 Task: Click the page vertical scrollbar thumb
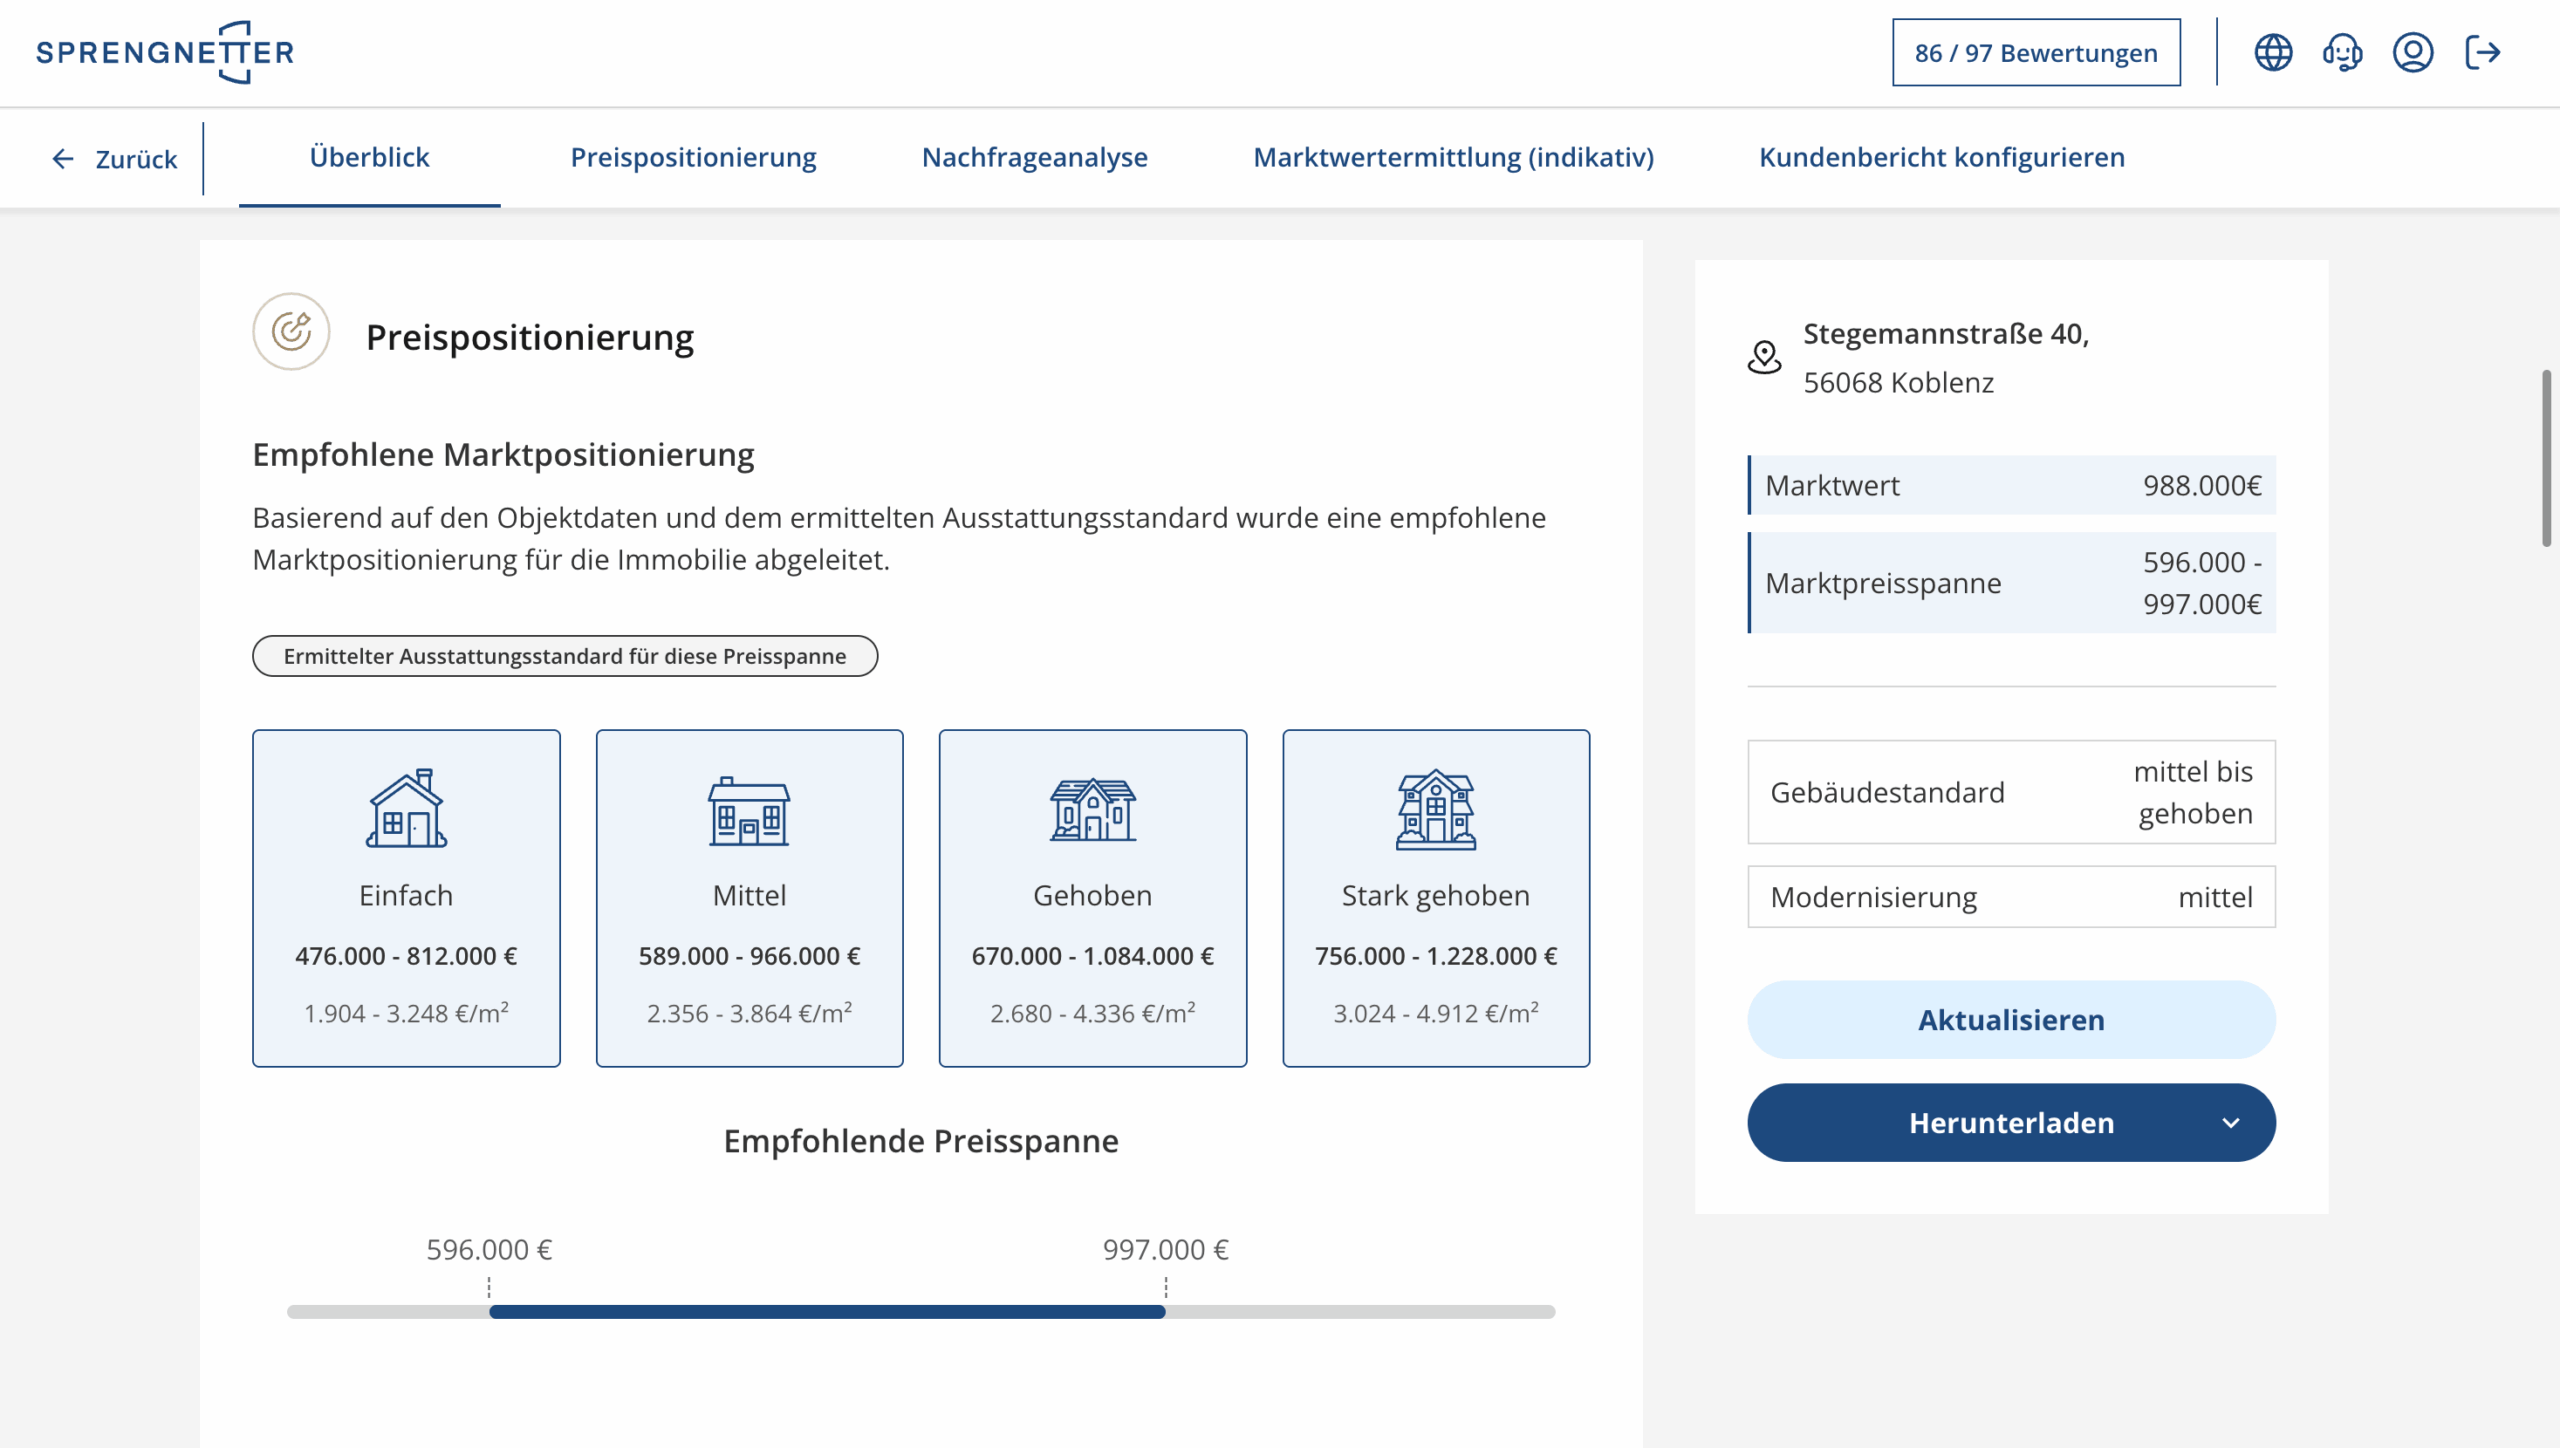pyautogui.click(x=2547, y=458)
